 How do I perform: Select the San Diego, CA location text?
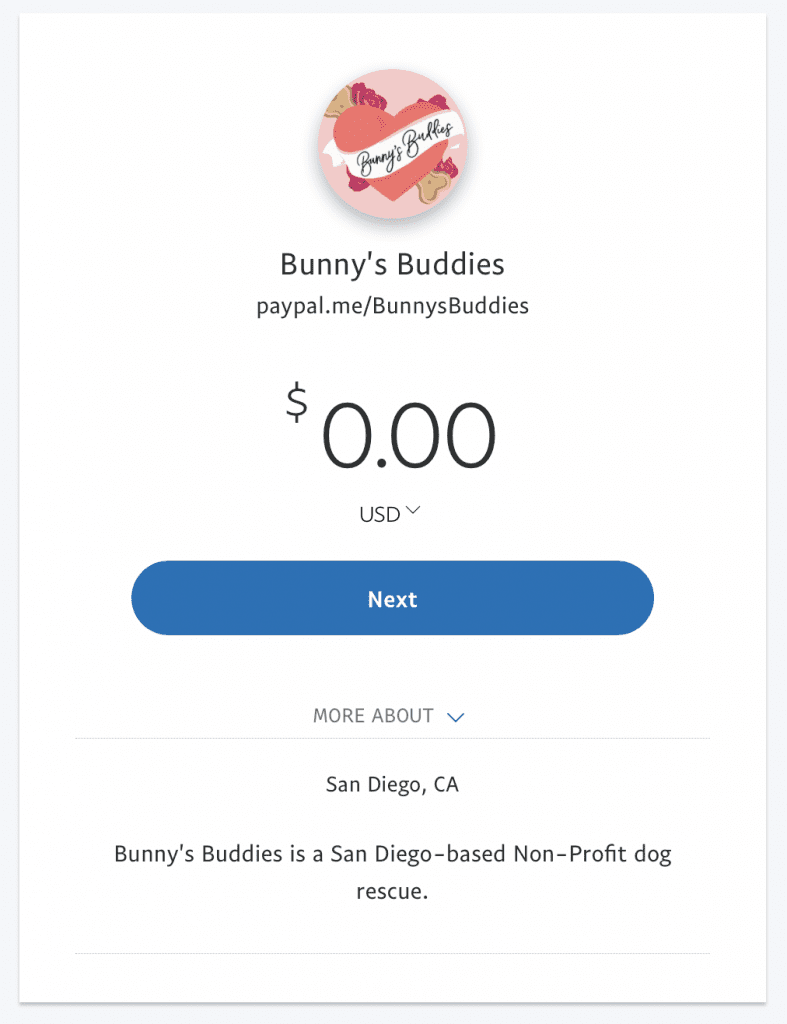[393, 784]
